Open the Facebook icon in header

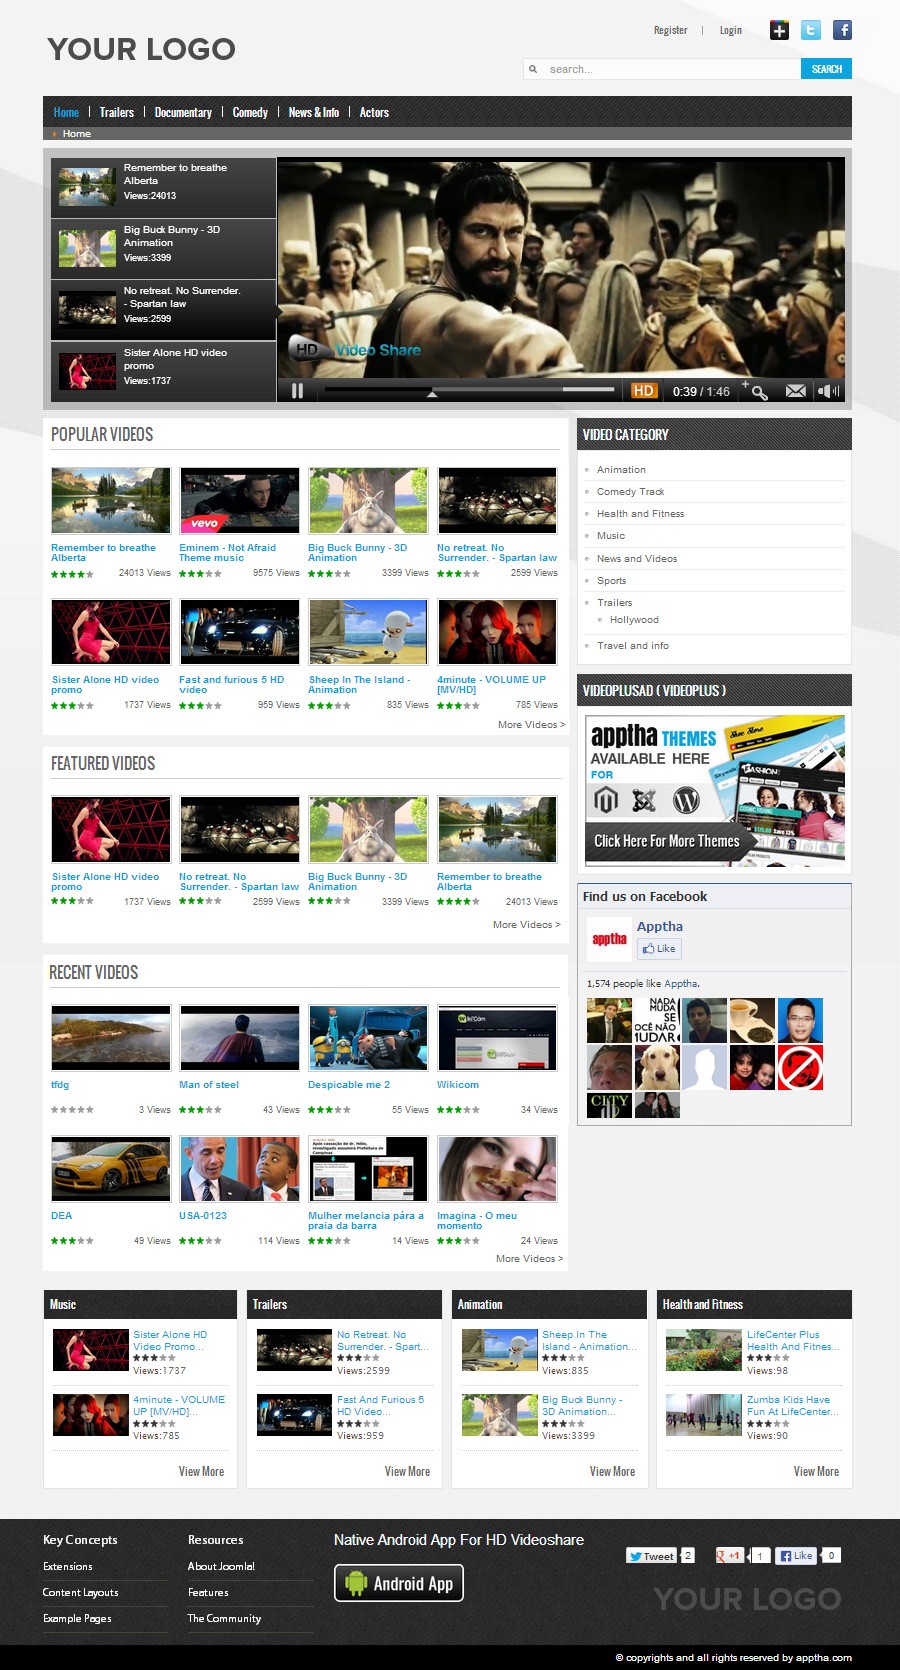pyautogui.click(x=843, y=30)
